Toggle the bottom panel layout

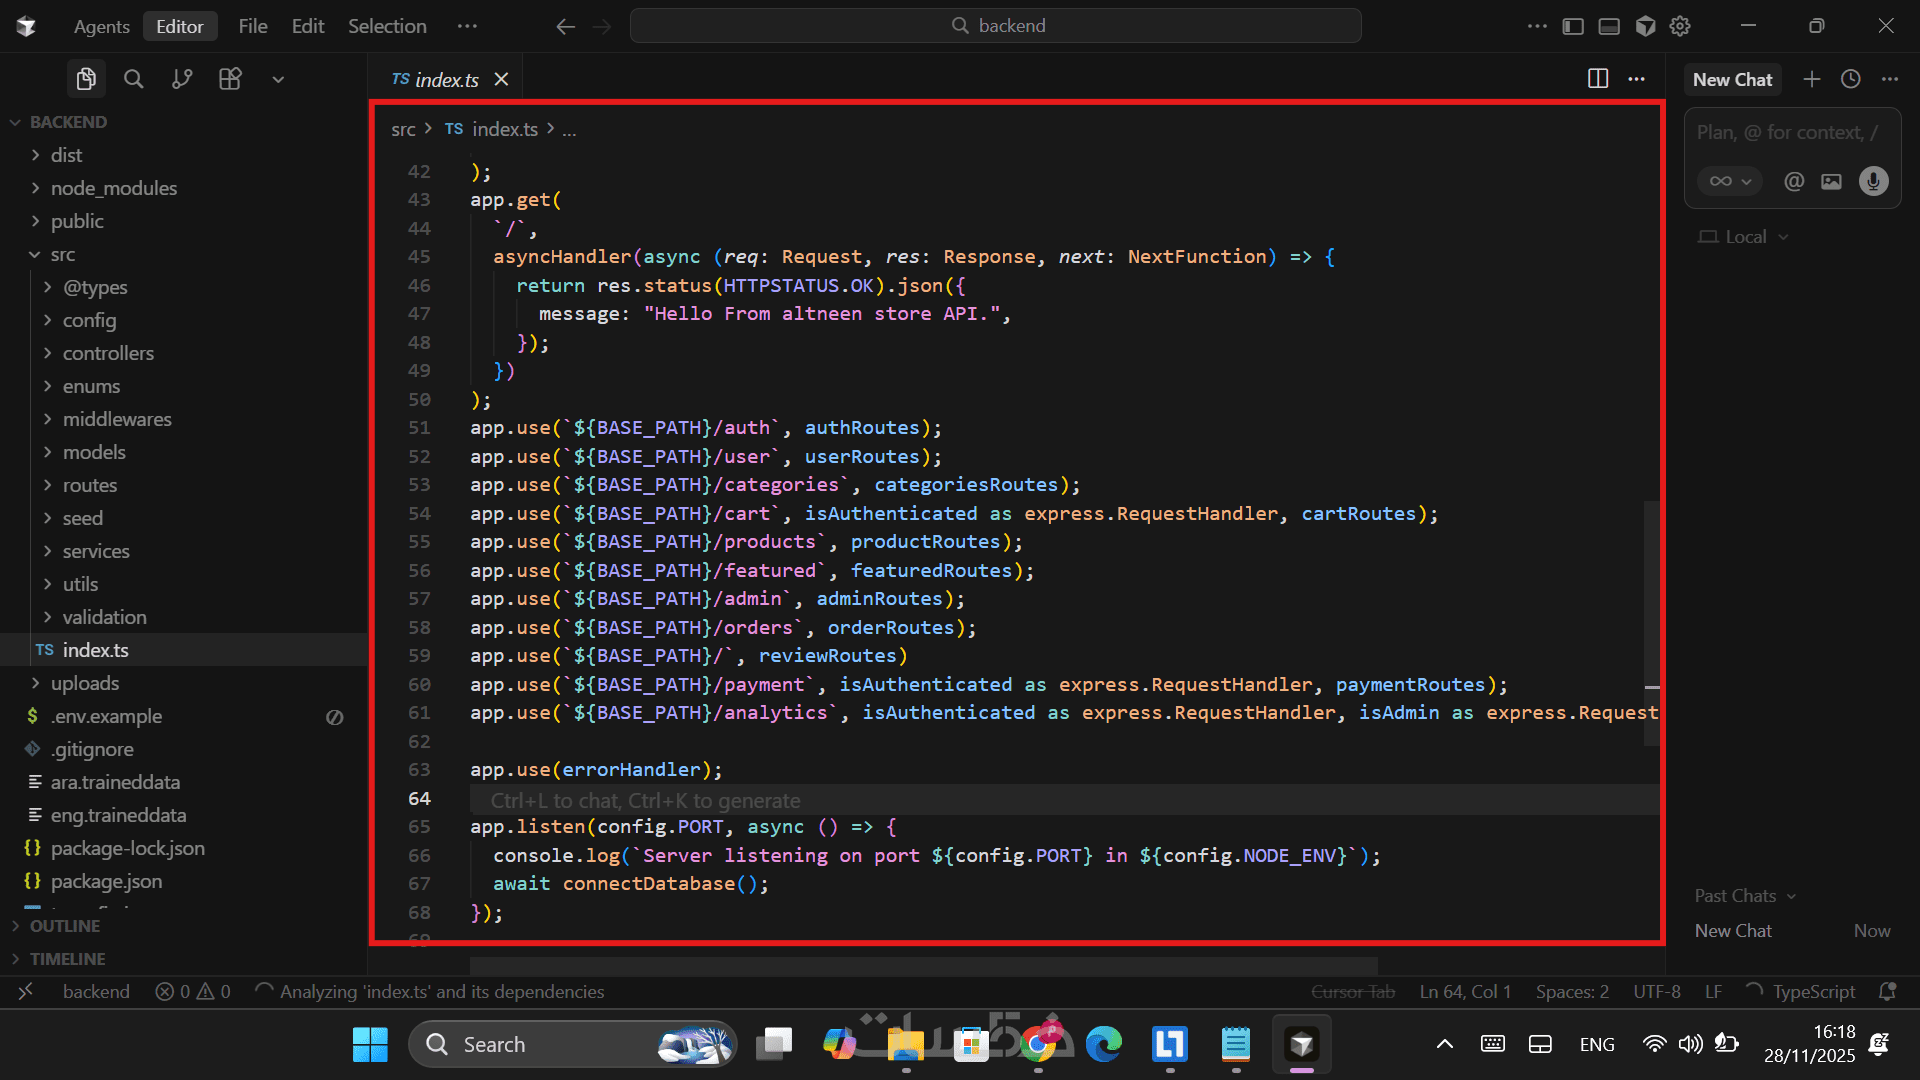[x=1609, y=26]
